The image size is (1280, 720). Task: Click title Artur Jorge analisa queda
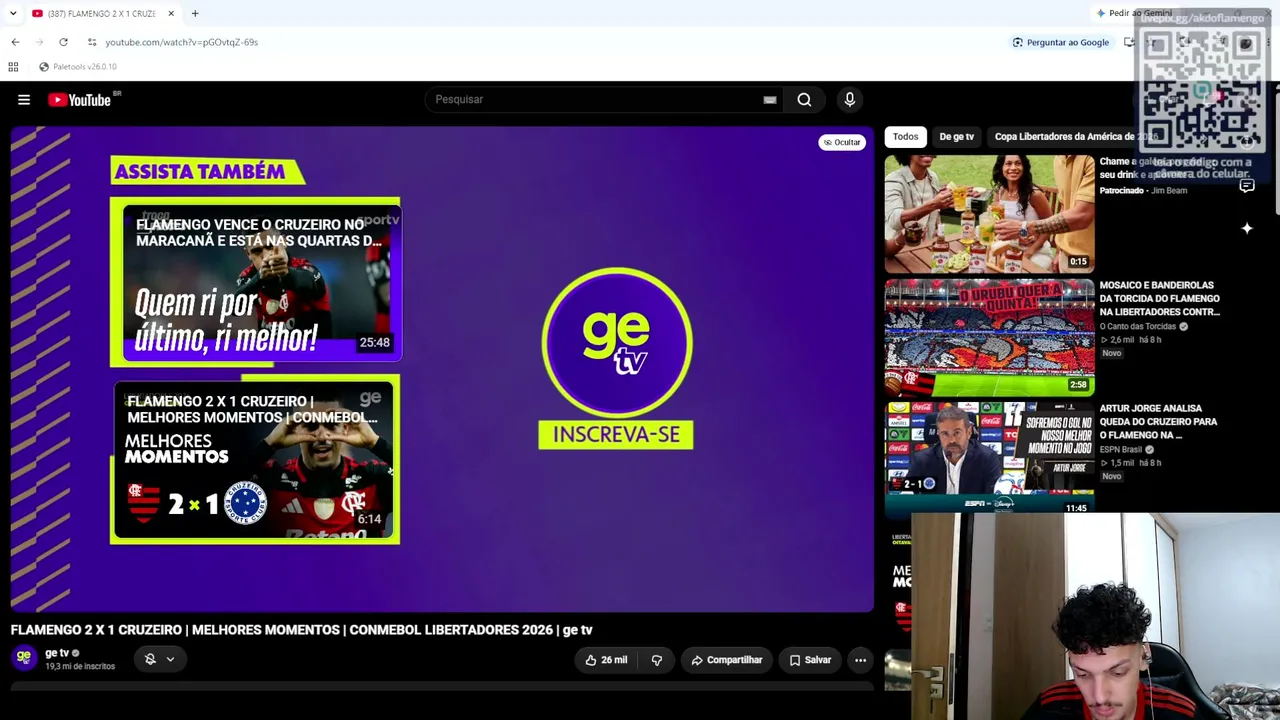(1158, 421)
